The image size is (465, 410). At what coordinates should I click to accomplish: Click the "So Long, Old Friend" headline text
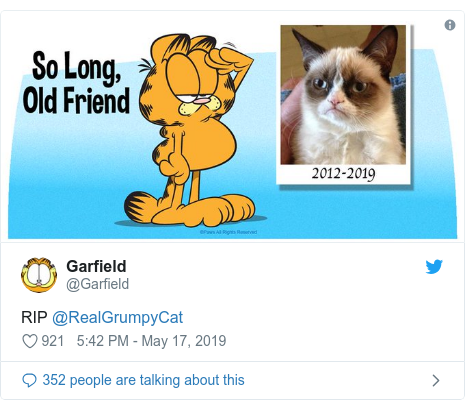click(x=76, y=82)
